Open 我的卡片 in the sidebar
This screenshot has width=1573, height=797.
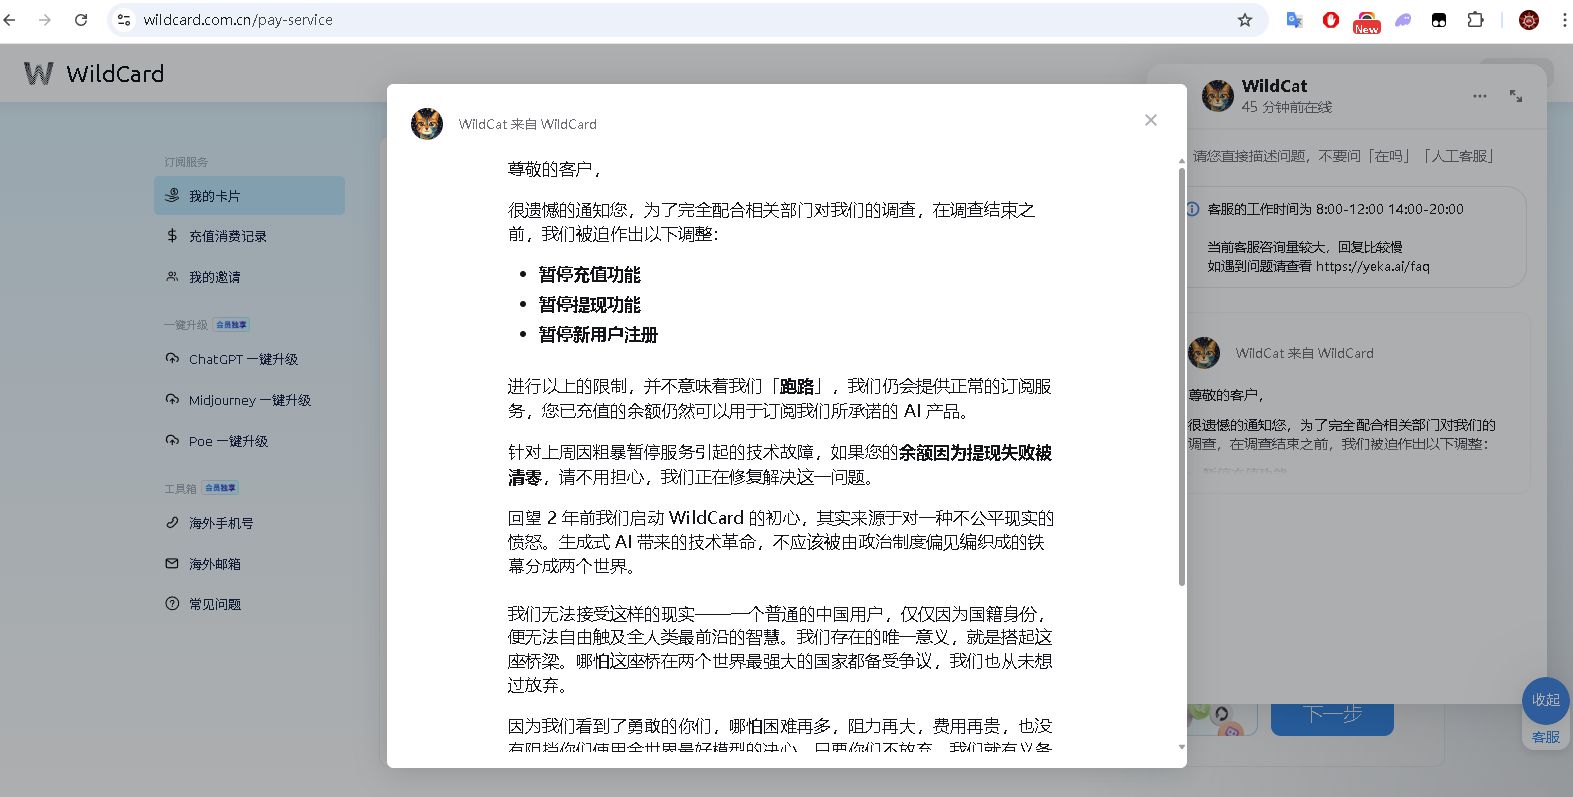(x=249, y=196)
